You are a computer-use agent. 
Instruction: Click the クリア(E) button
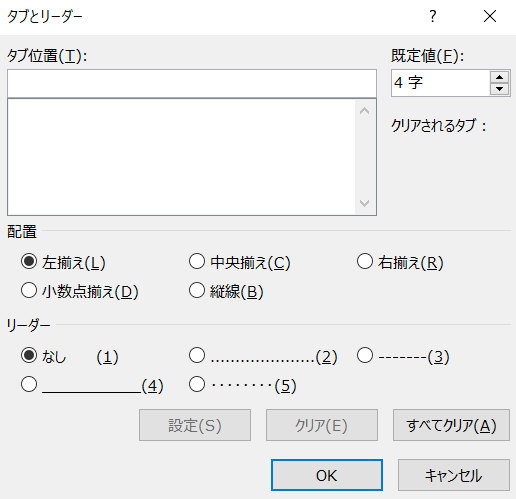click(322, 425)
